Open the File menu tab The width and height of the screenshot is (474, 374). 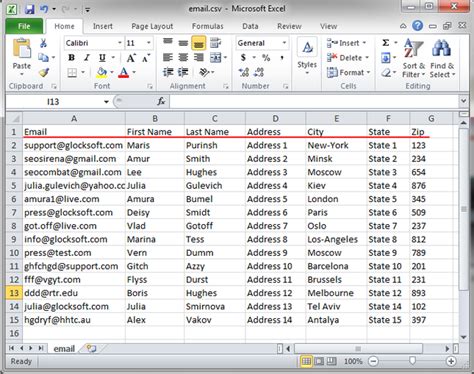tap(24, 26)
